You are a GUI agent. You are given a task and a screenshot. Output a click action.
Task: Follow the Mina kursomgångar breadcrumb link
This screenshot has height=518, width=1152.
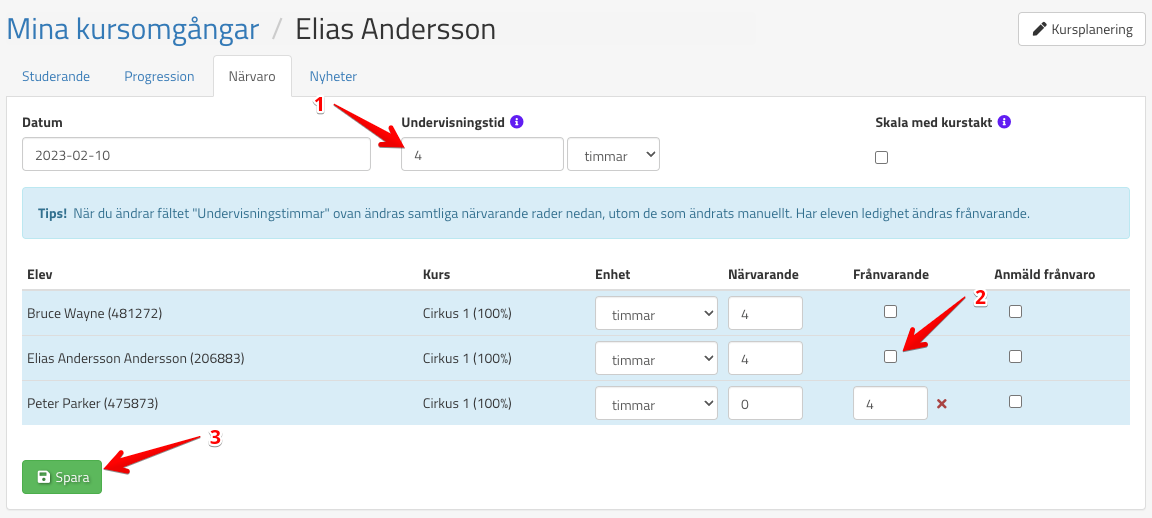tap(133, 29)
